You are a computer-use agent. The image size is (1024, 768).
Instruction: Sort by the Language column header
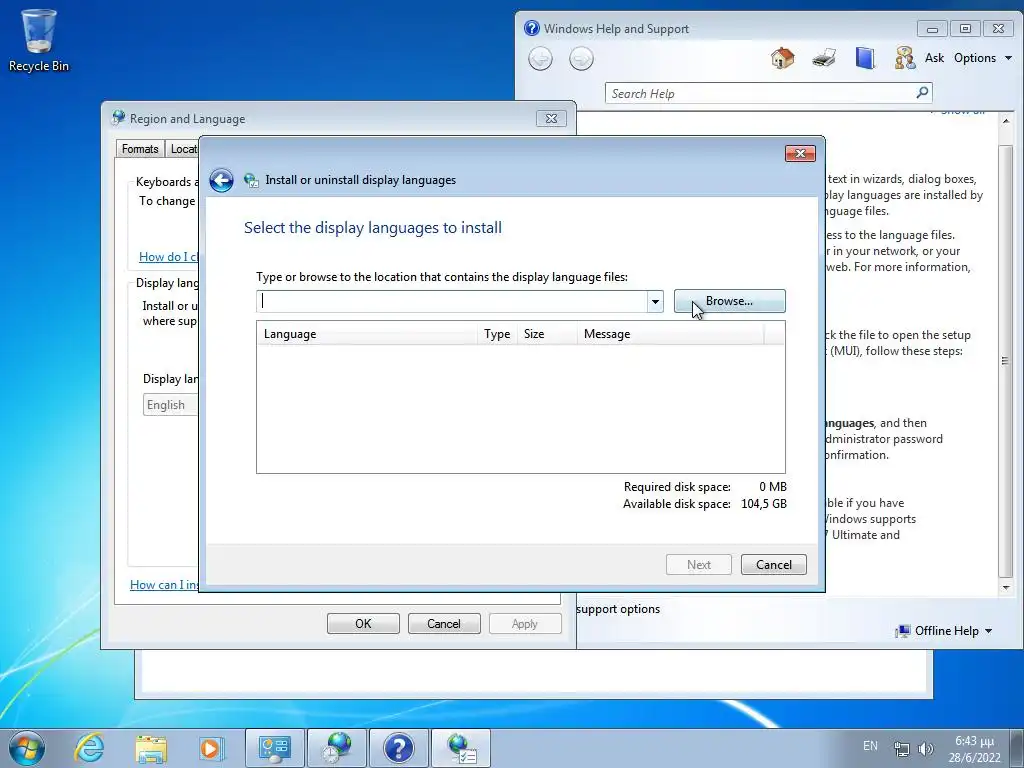tap(366, 334)
